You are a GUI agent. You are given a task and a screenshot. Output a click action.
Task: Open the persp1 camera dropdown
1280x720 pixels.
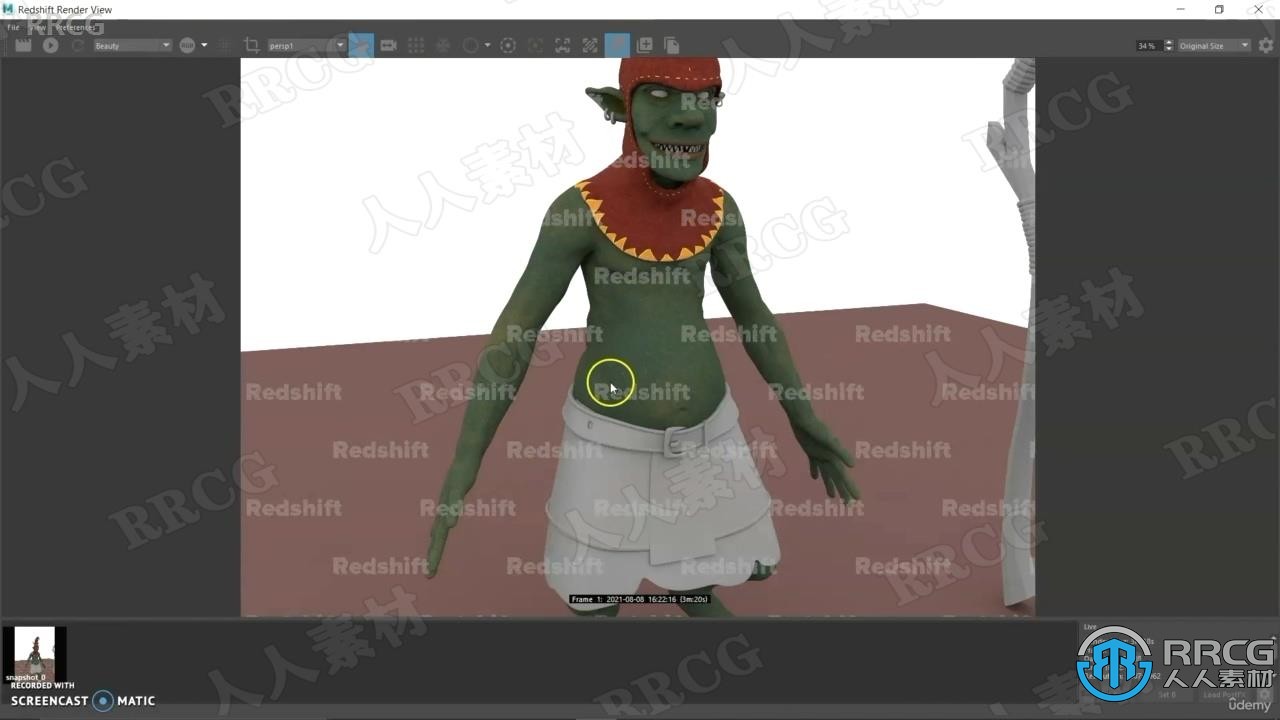(x=306, y=45)
